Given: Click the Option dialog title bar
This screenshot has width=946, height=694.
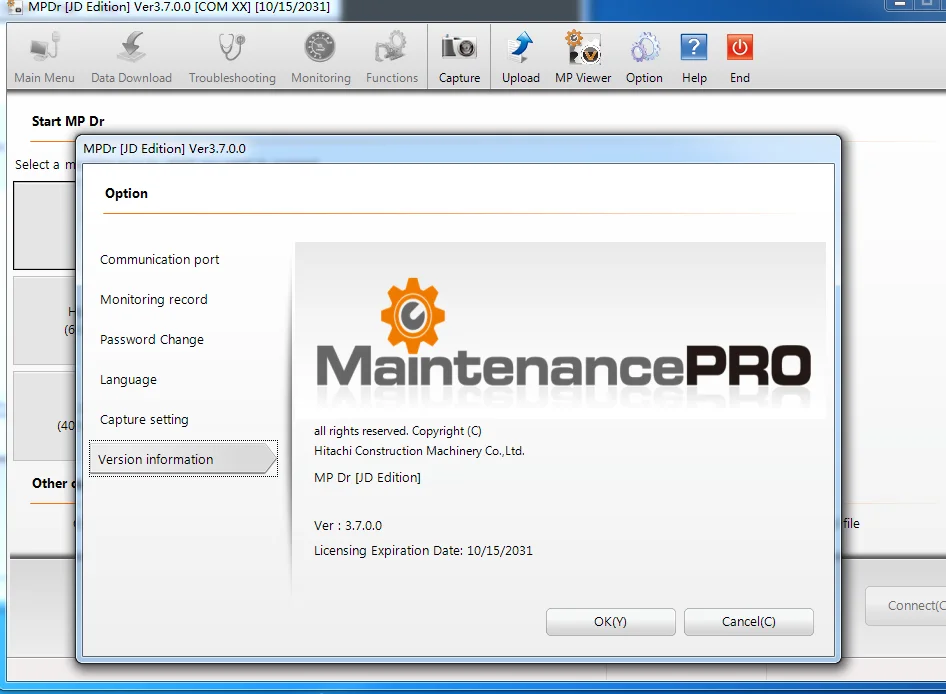Looking at the screenshot, I should coord(459,148).
